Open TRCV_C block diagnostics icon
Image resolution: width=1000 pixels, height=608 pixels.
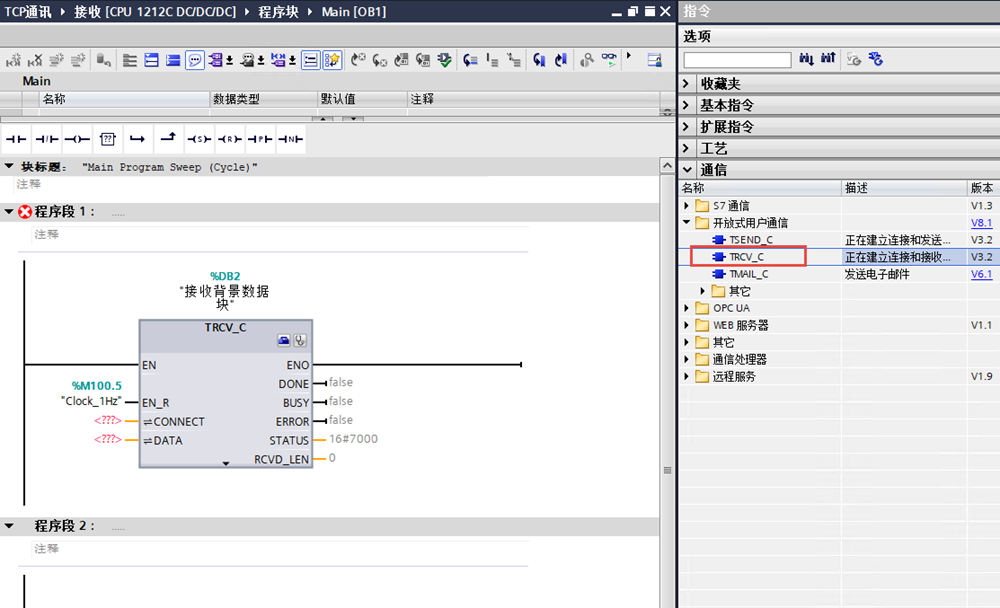click(299, 341)
